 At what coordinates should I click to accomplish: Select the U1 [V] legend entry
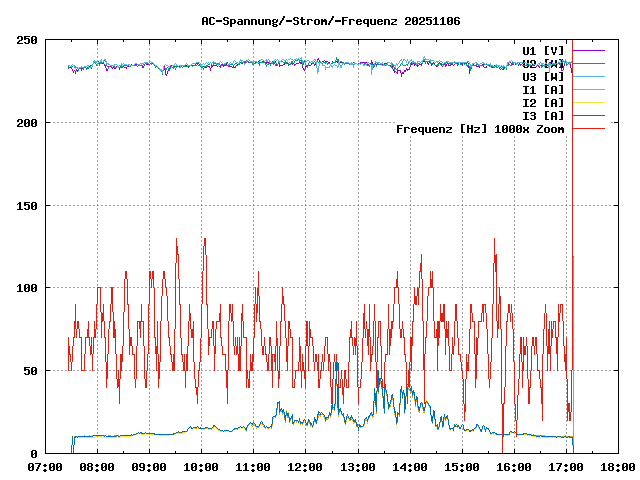(543, 50)
